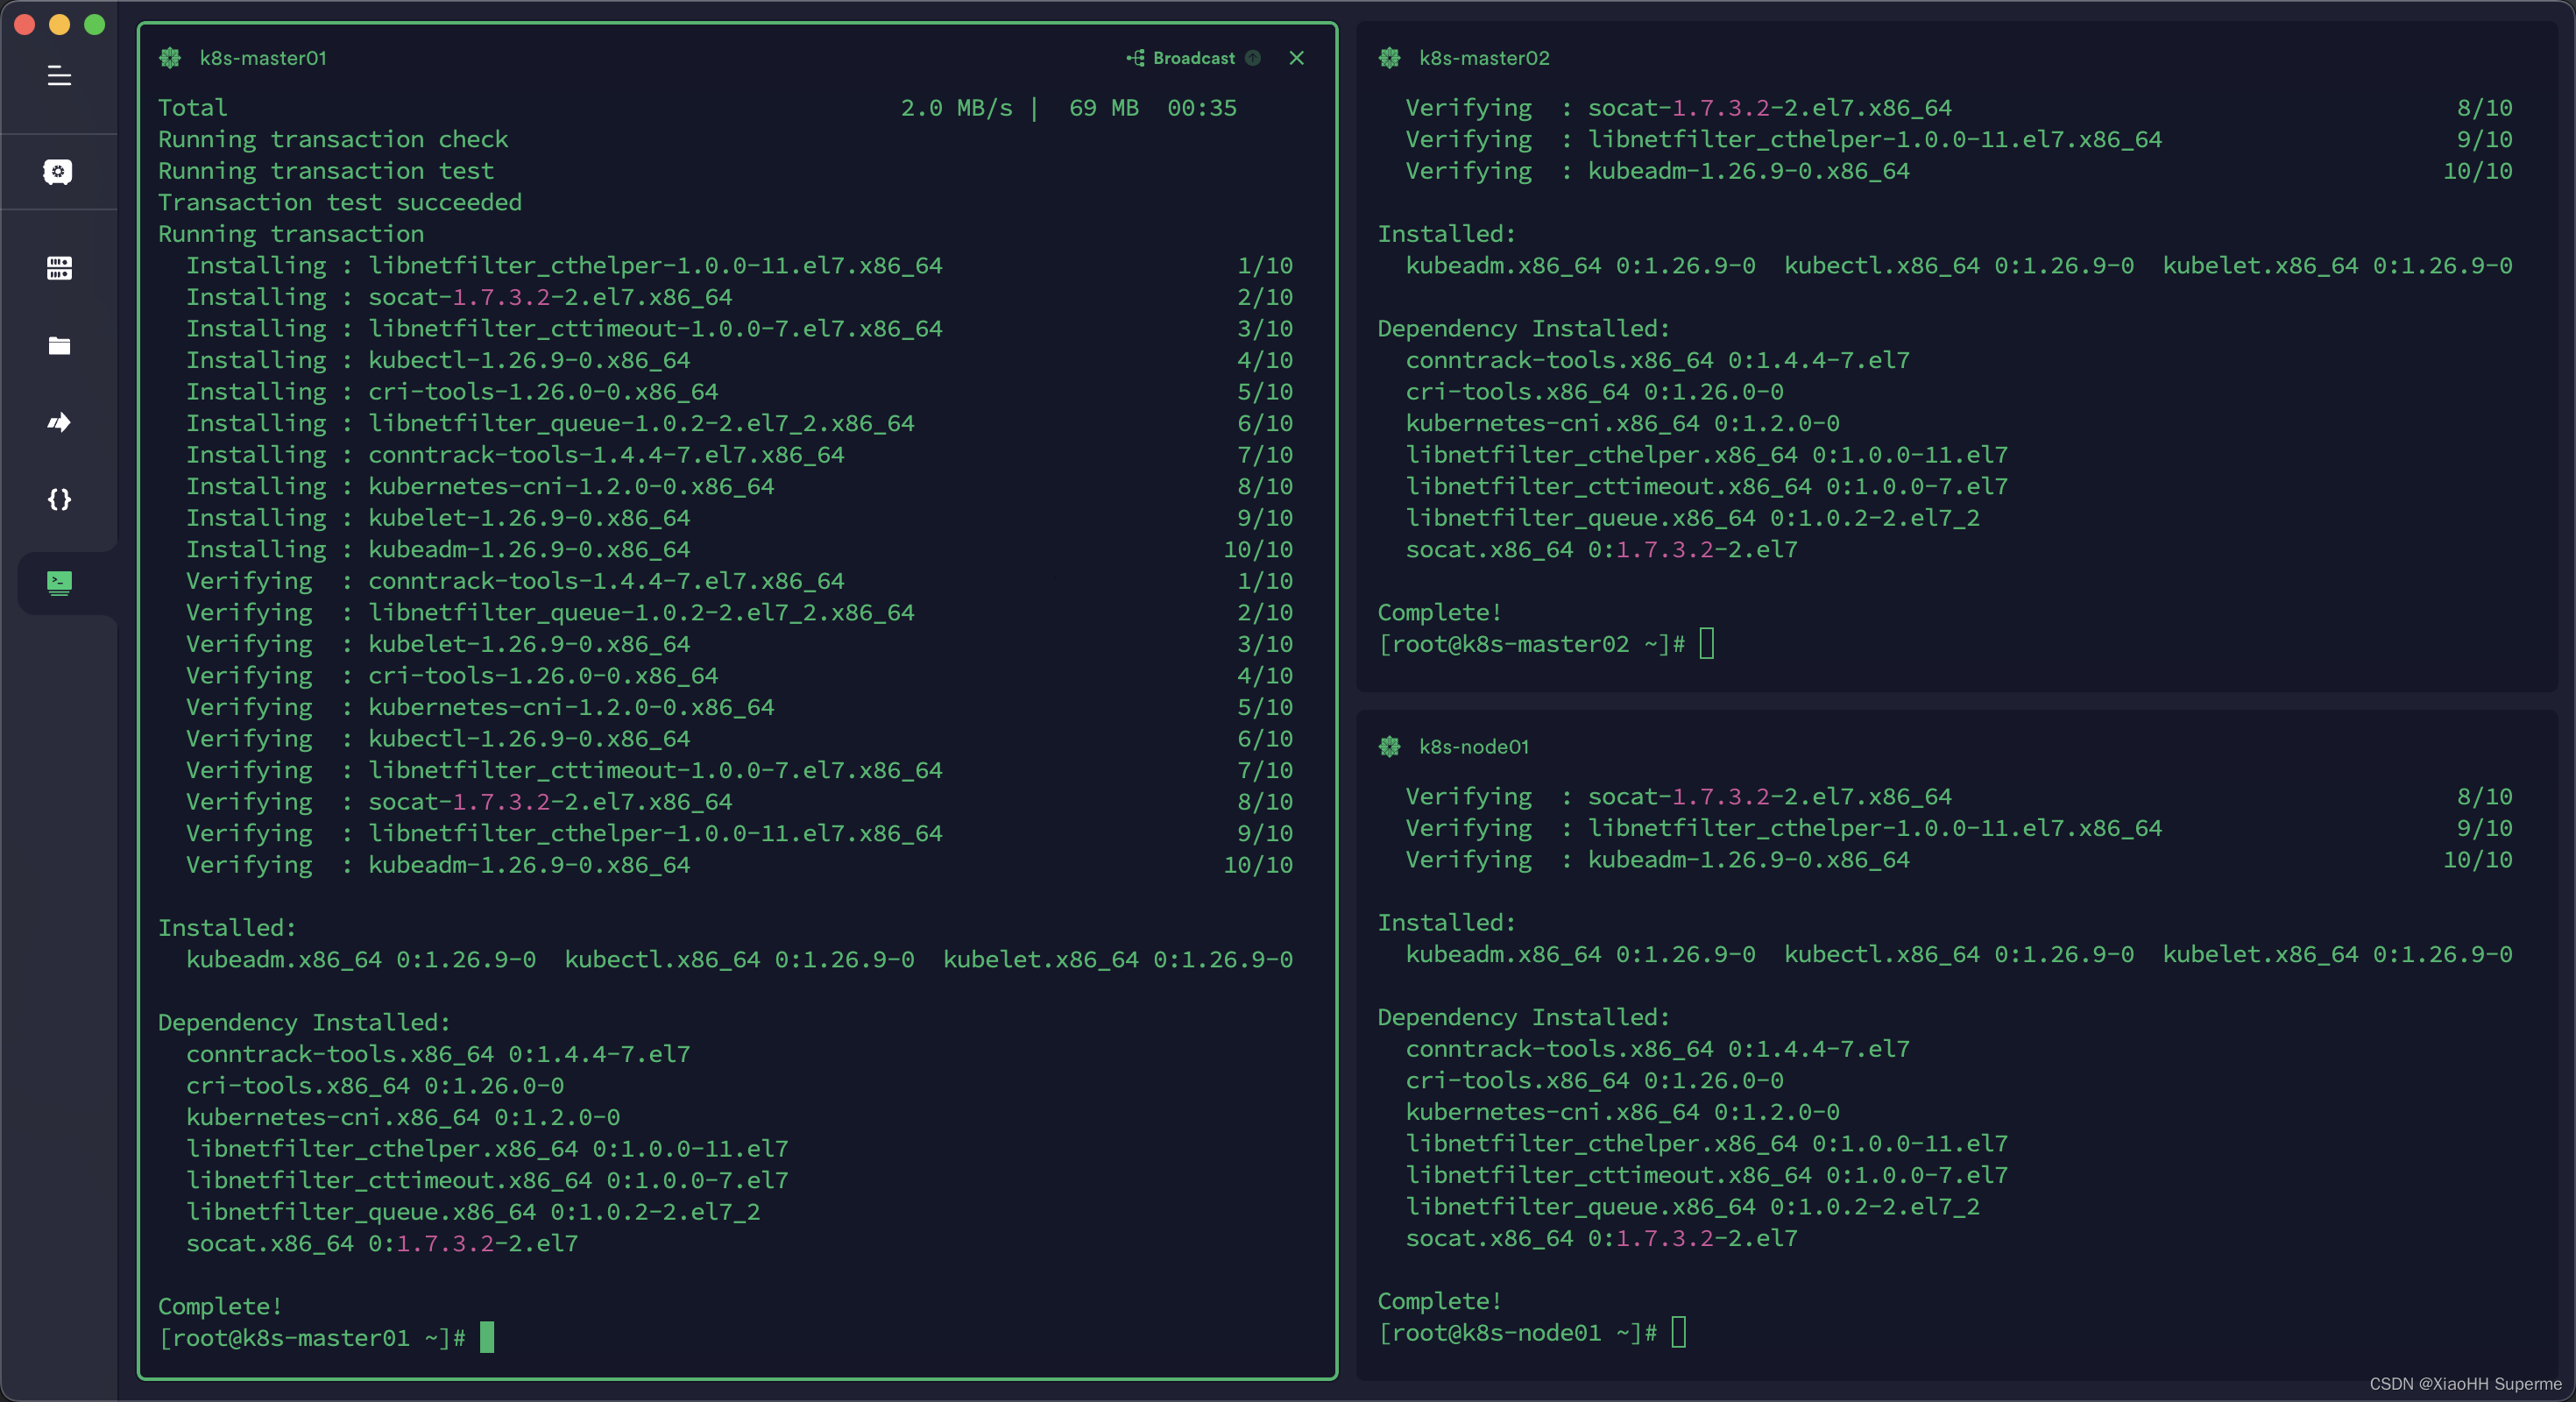Click 'Dependency Installed:' heading in master02 pane
The height and width of the screenshot is (1402, 2576).
point(1524,328)
